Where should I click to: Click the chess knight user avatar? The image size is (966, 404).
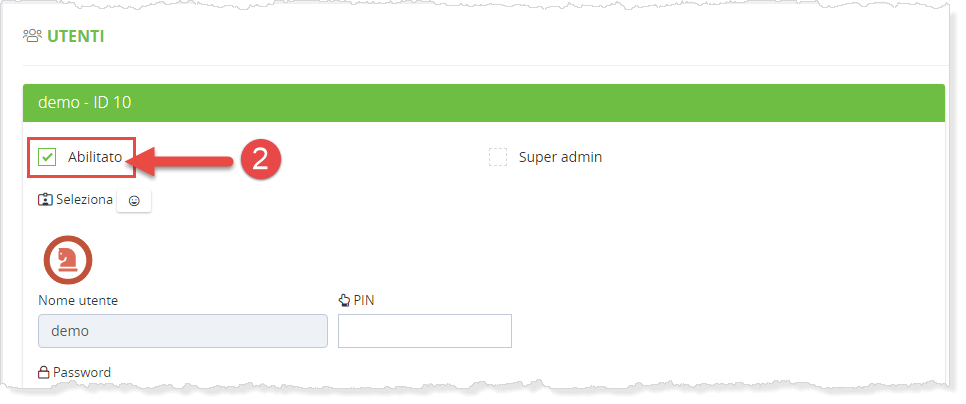click(x=67, y=259)
